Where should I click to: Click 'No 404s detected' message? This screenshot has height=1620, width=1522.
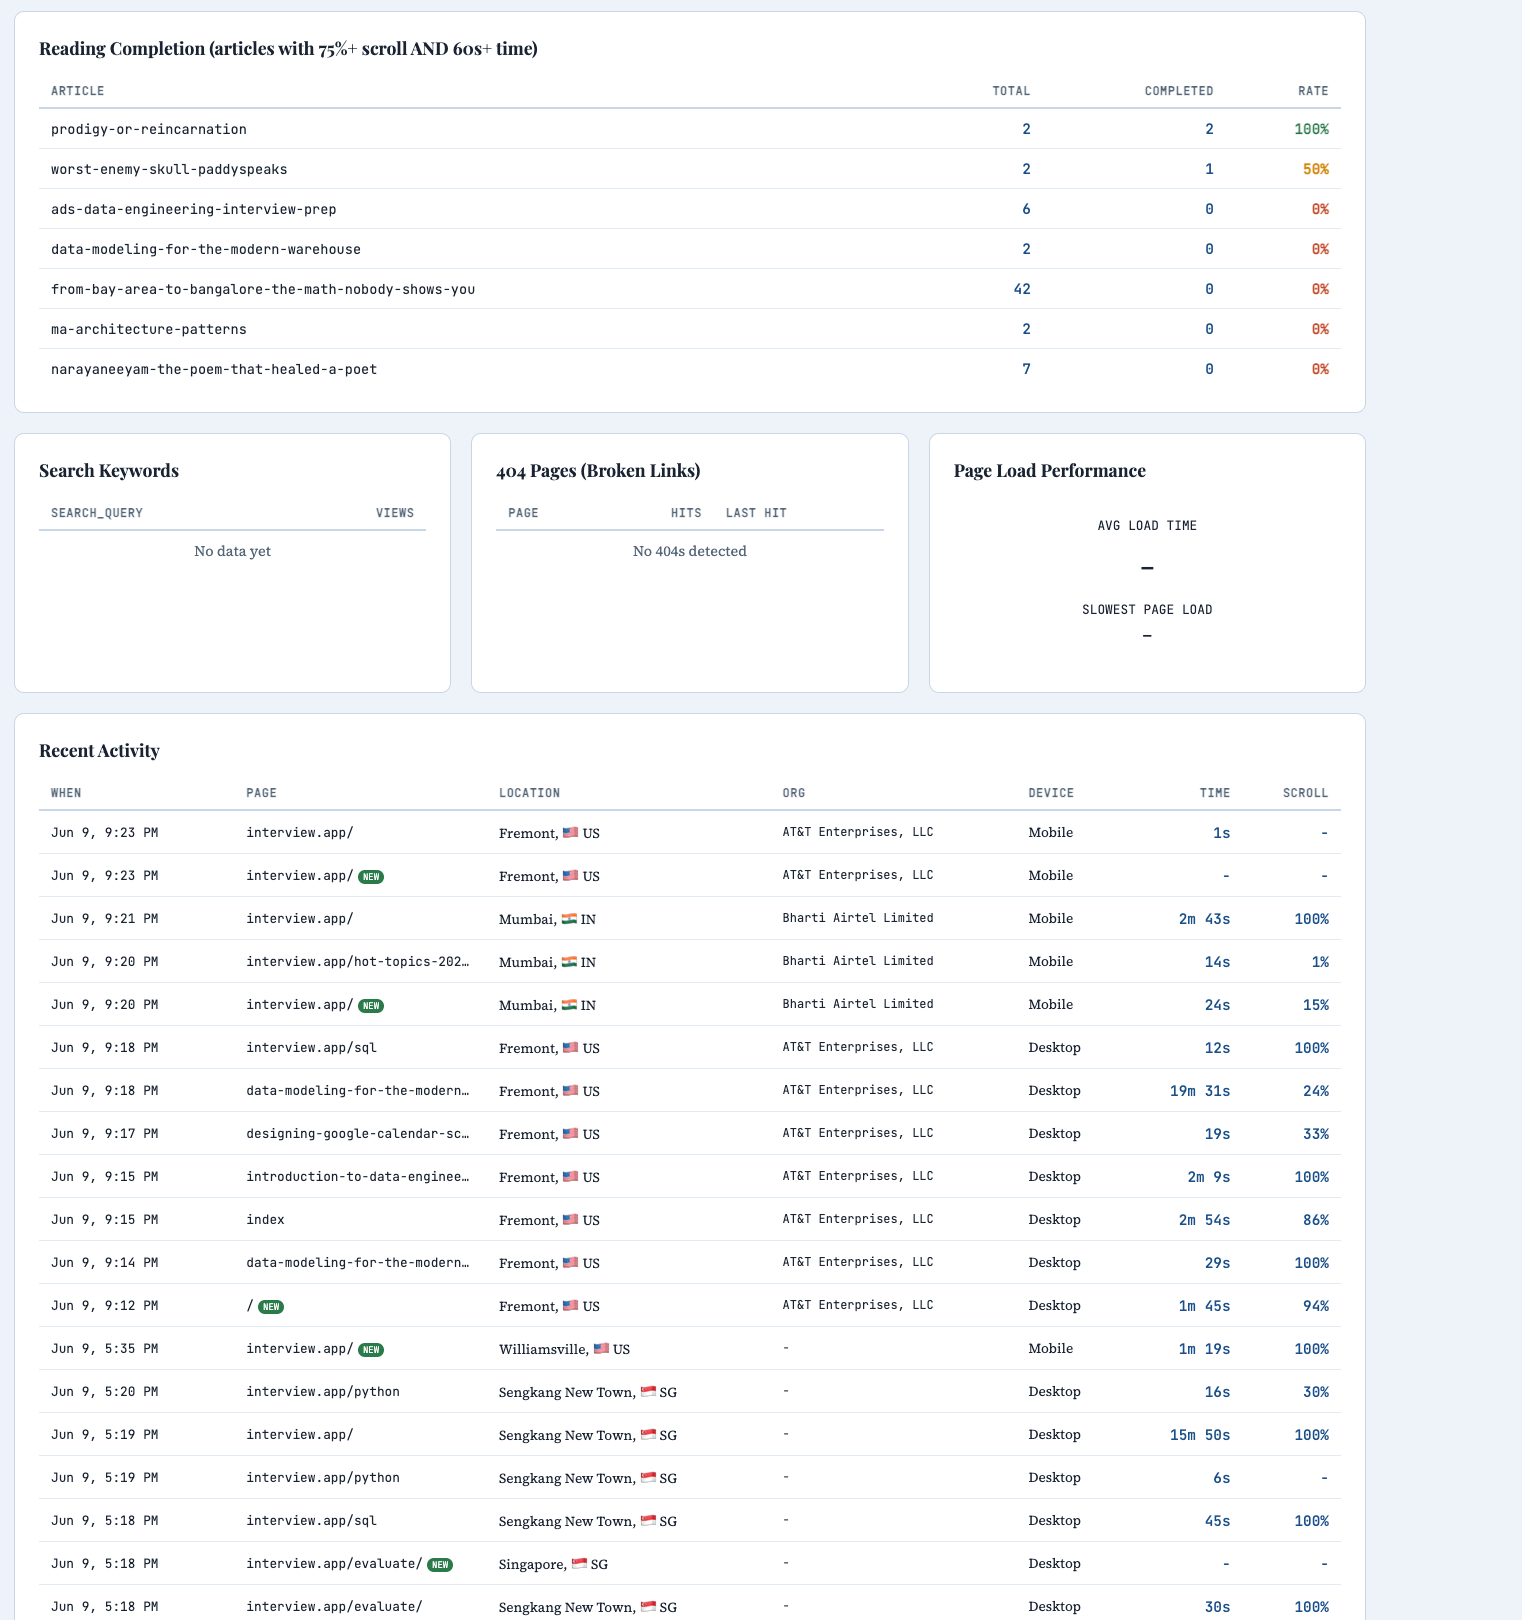[x=690, y=551]
